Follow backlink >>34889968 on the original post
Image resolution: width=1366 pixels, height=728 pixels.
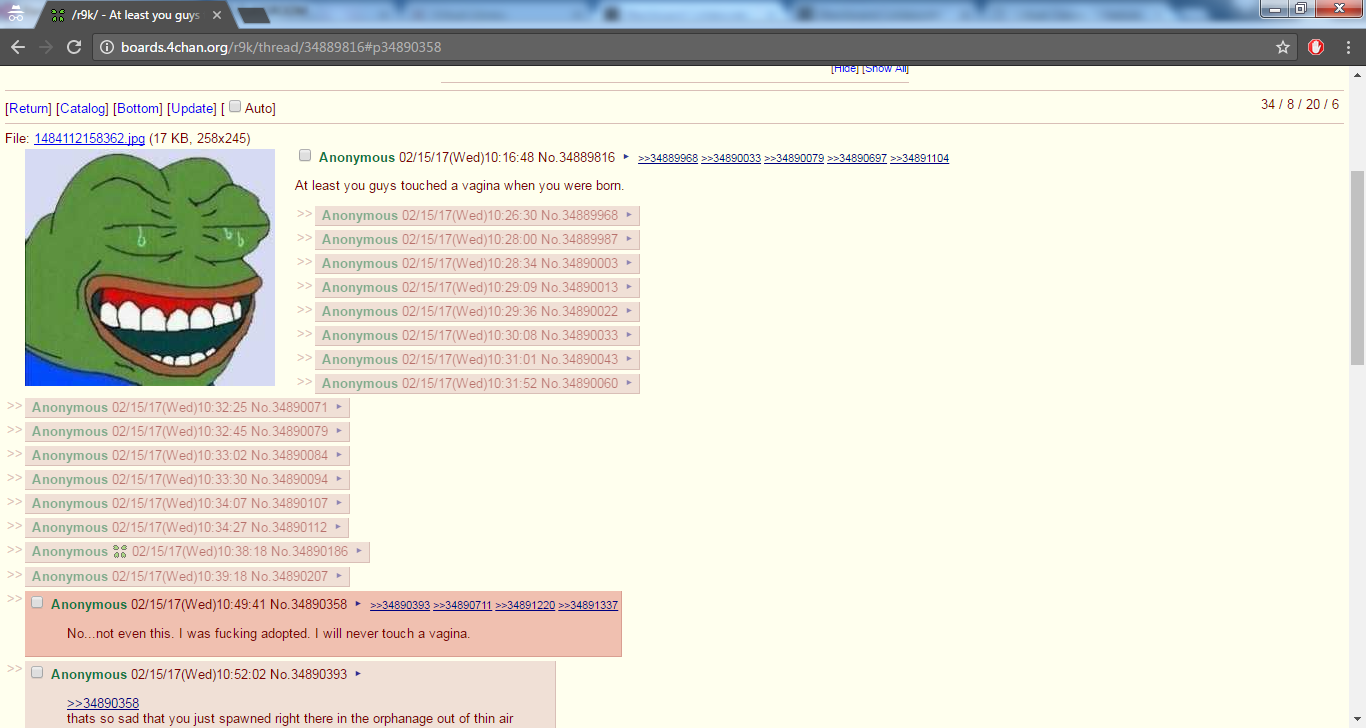(x=668, y=158)
